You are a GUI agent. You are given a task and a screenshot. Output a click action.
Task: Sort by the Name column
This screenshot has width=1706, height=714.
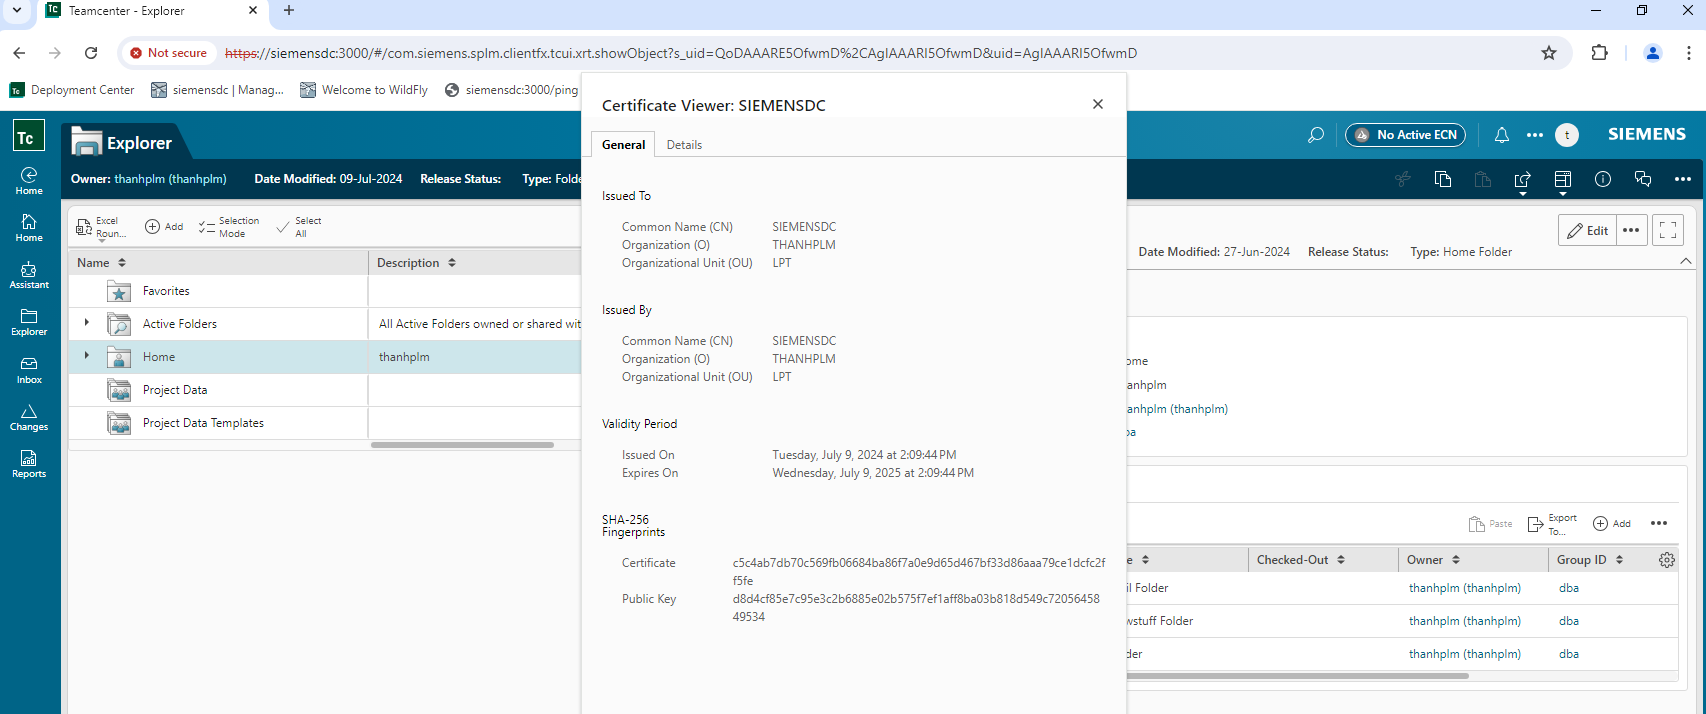pos(122,263)
